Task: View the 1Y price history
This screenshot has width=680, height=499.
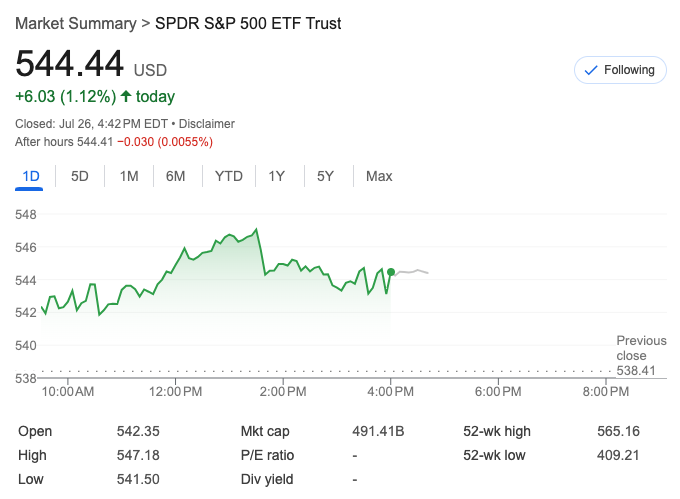Action: (277, 177)
